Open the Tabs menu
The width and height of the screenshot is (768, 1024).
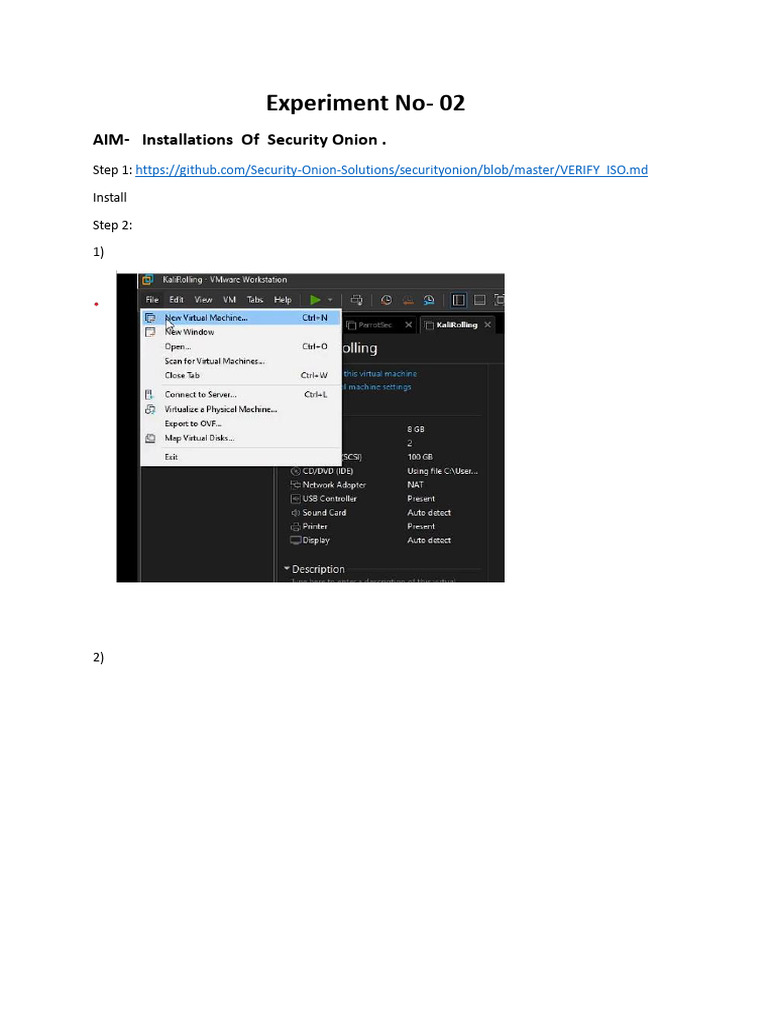point(255,300)
